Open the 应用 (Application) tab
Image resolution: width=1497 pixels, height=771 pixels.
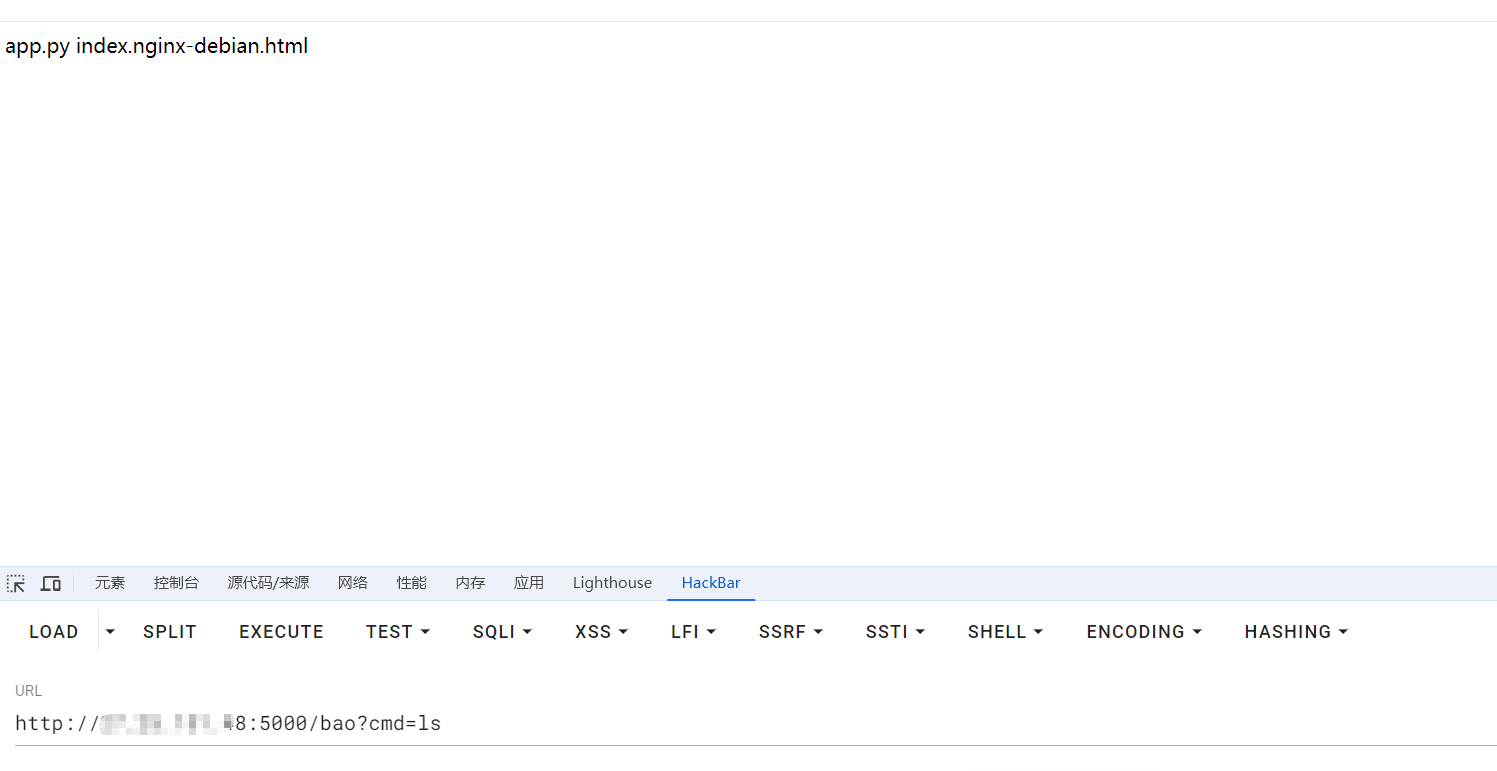click(529, 583)
